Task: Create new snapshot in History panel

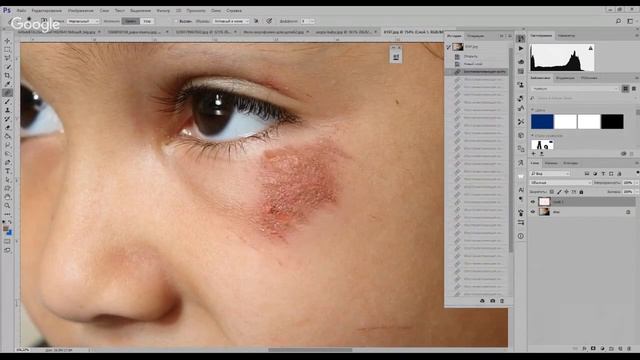Action: 493,301
